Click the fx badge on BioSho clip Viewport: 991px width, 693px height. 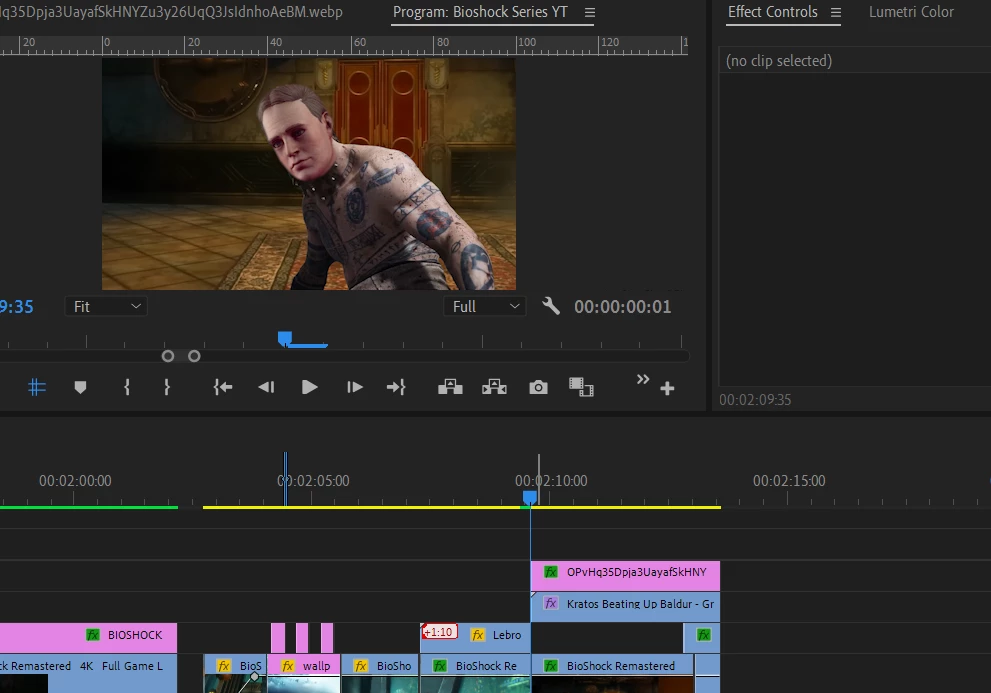(x=361, y=666)
